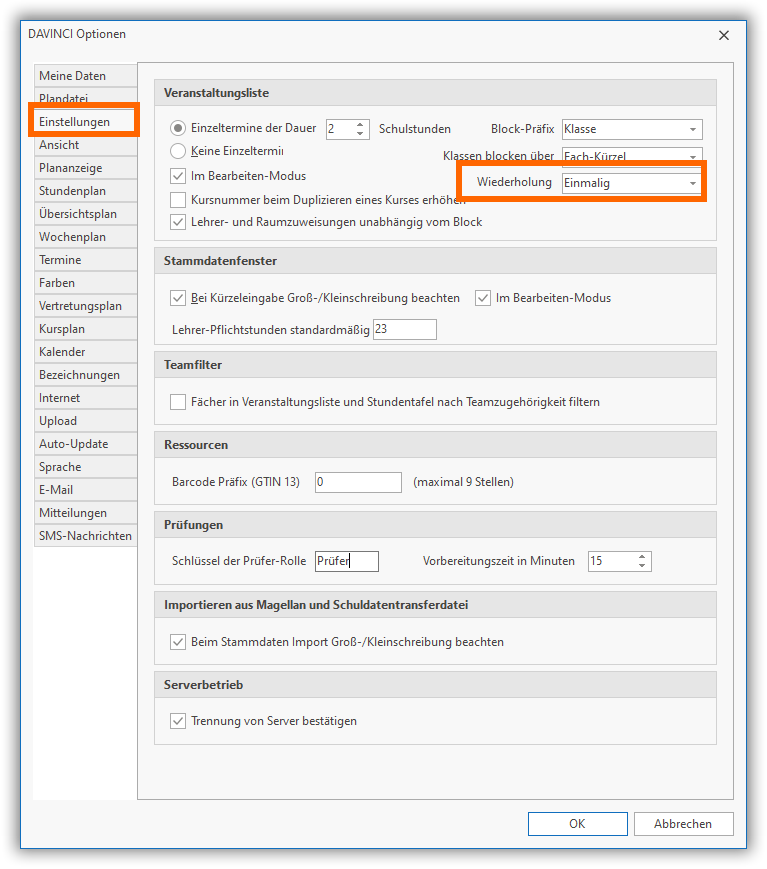Viewport: 767px width, 869px height.
Task: Enable 'Kursnummer beim Duplizieren' checkbox
Action: (178, 199)
